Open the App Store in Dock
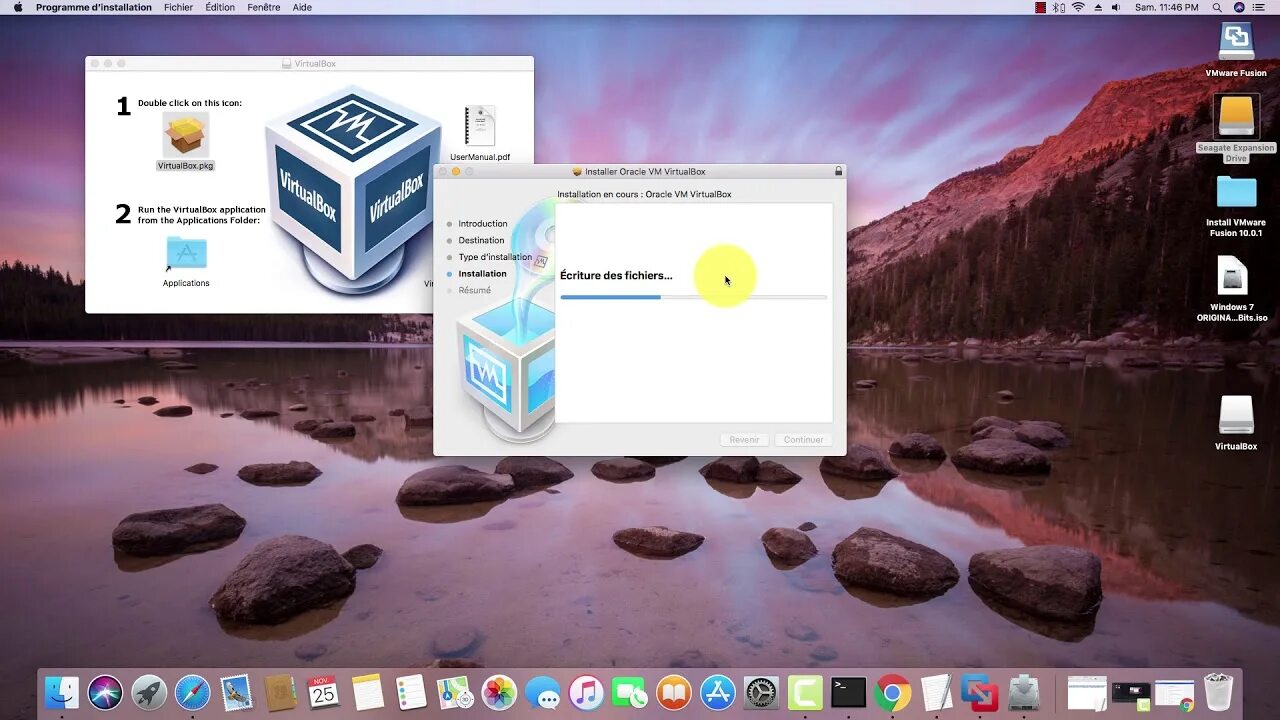This screenshot has width=1280, height=720. [718, 692]
